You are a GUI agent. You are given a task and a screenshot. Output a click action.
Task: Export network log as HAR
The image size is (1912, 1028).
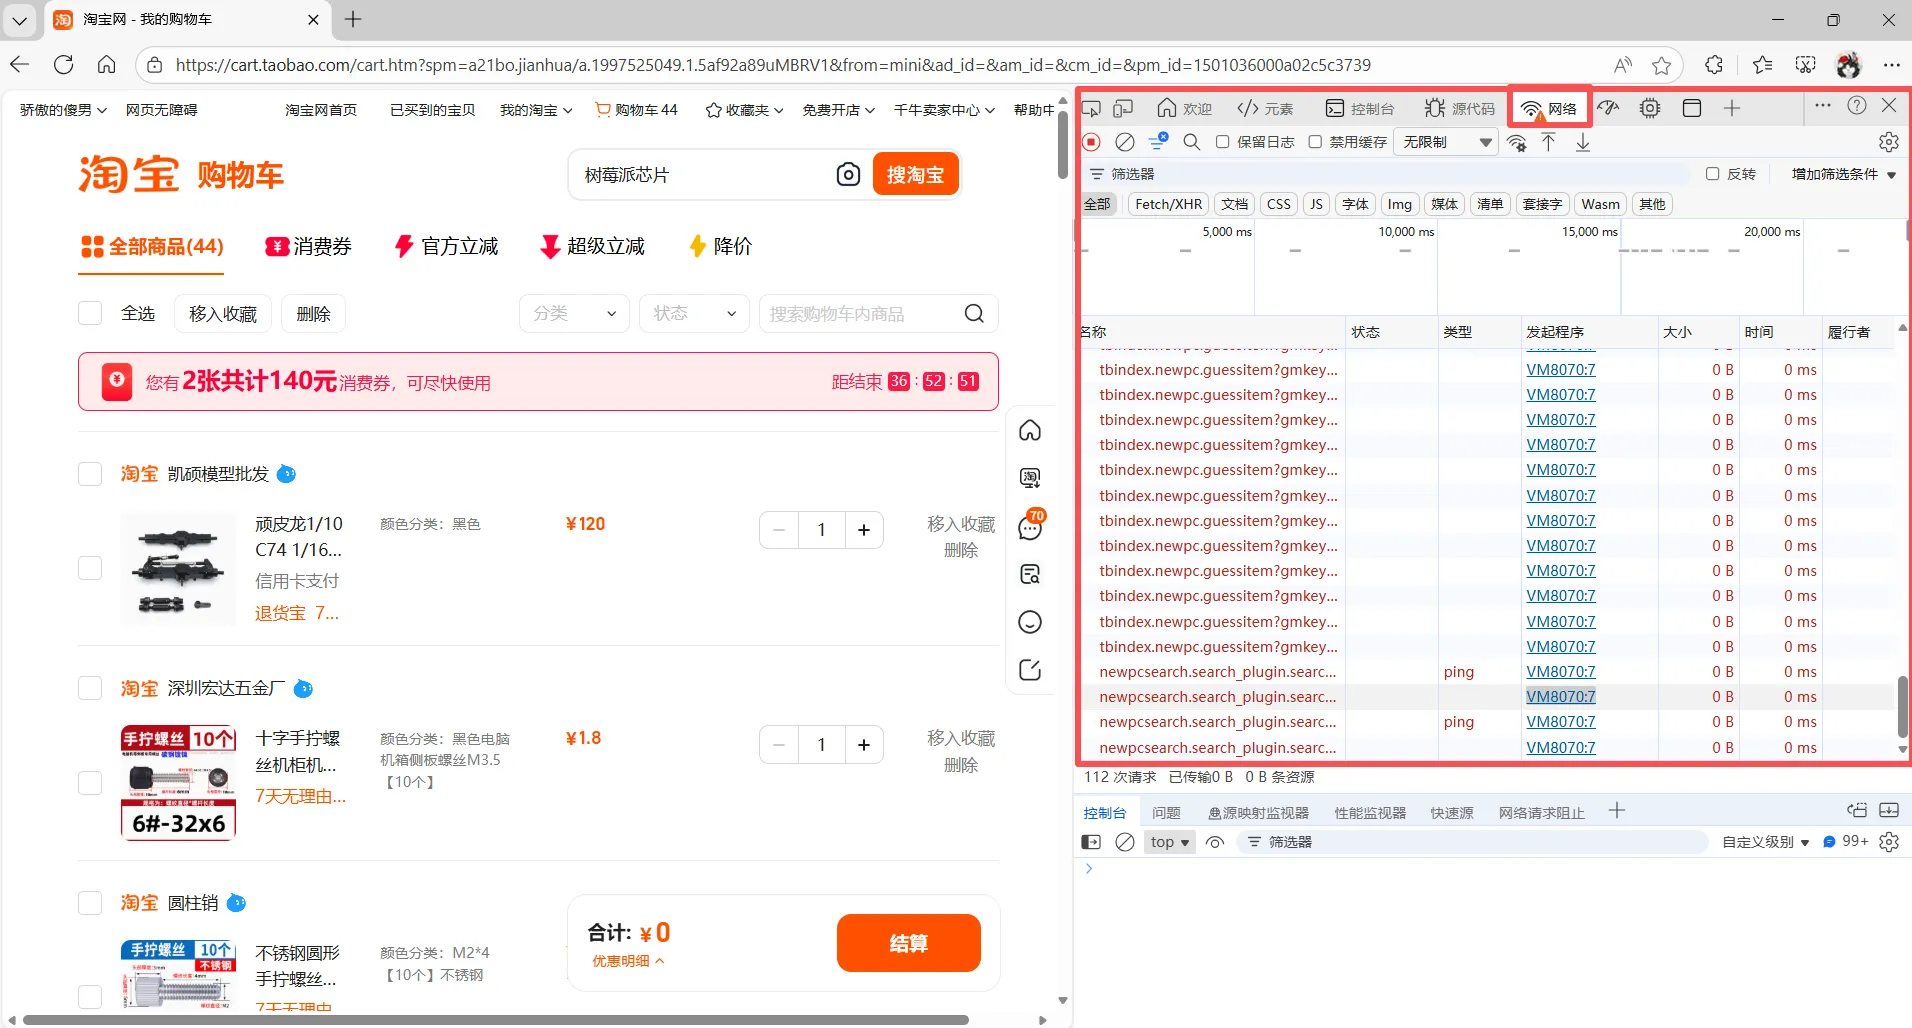(x=1583, y=142)
